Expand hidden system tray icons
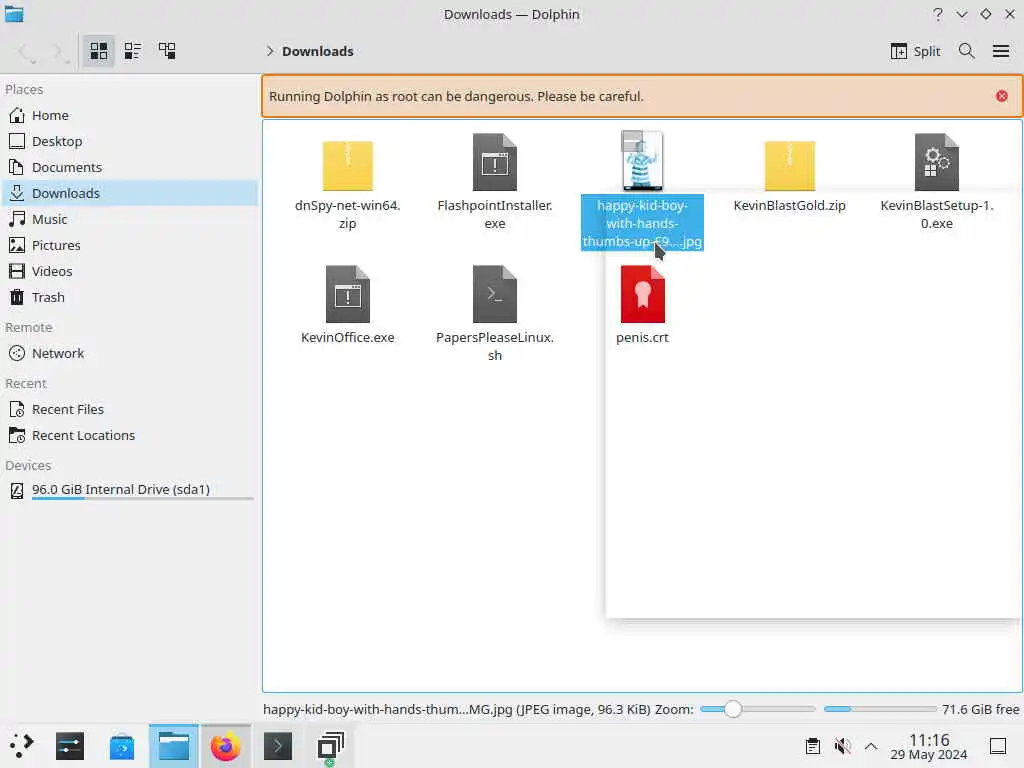The image size is (1024, 768). pos(871,746)
